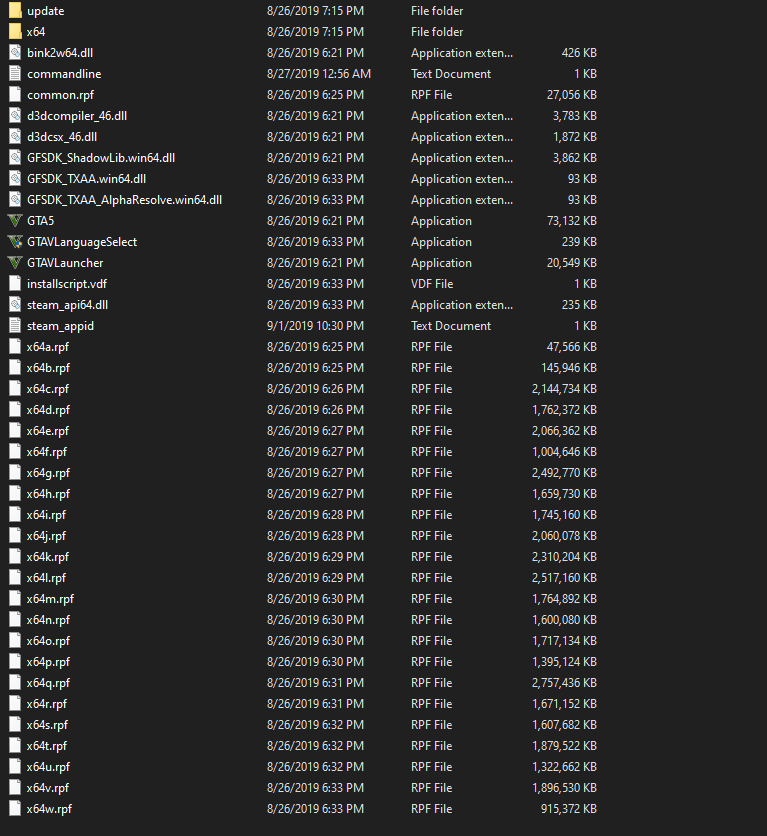Click the x64f.rpf file icon

tap(15, 452)
